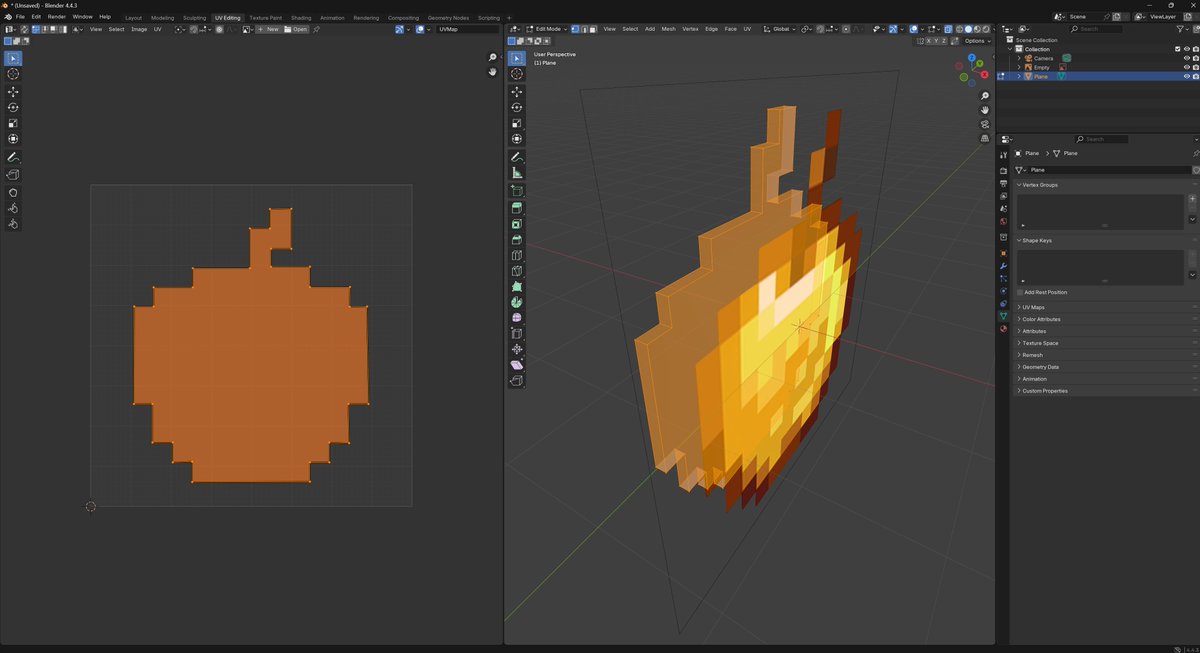Screen dimensions: 1200x653
Task: Toggle the X mirror axis button
Action: point(927,41)
